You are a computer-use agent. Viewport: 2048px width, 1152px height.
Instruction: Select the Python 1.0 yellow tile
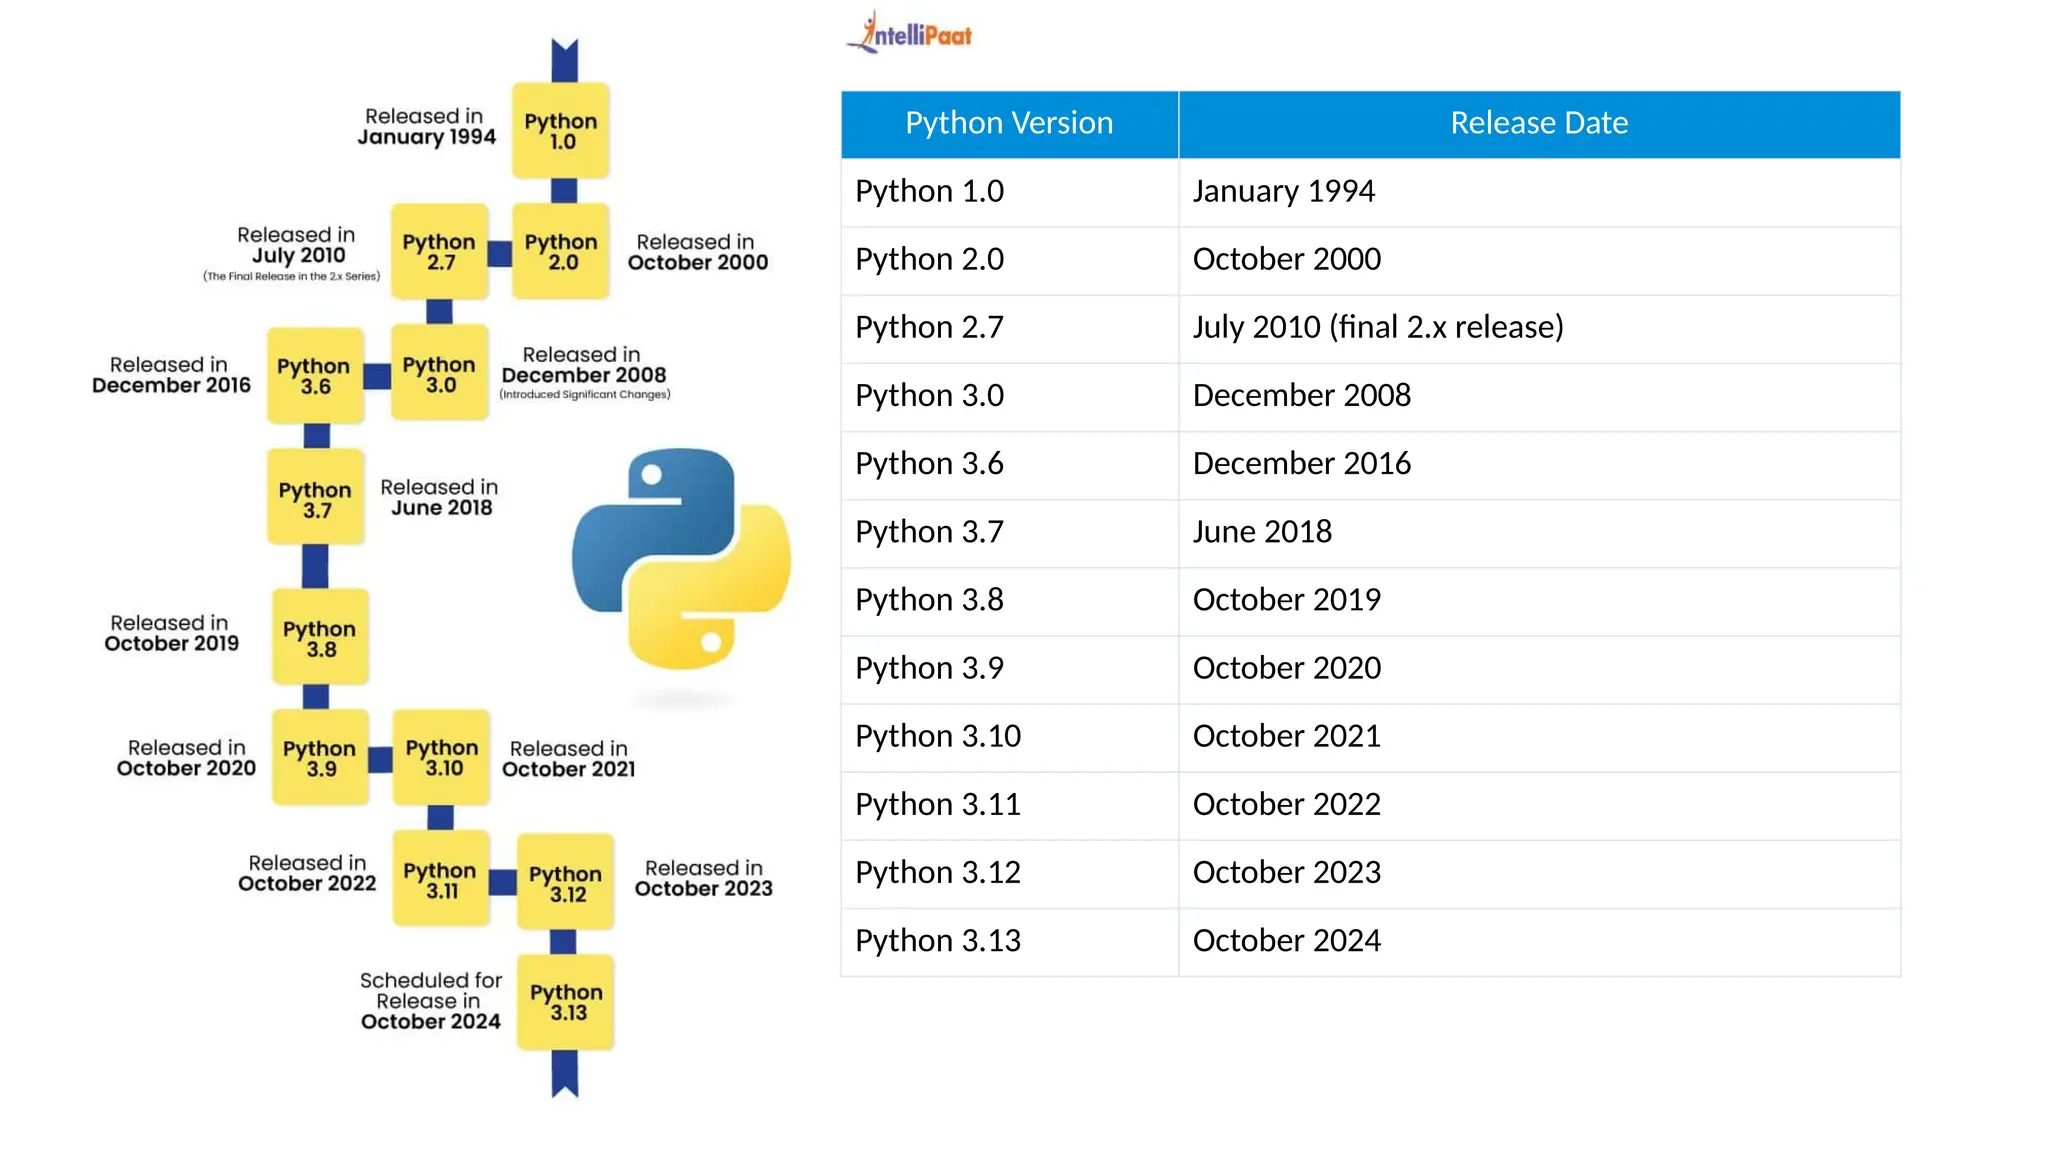(x=561, y=131)
